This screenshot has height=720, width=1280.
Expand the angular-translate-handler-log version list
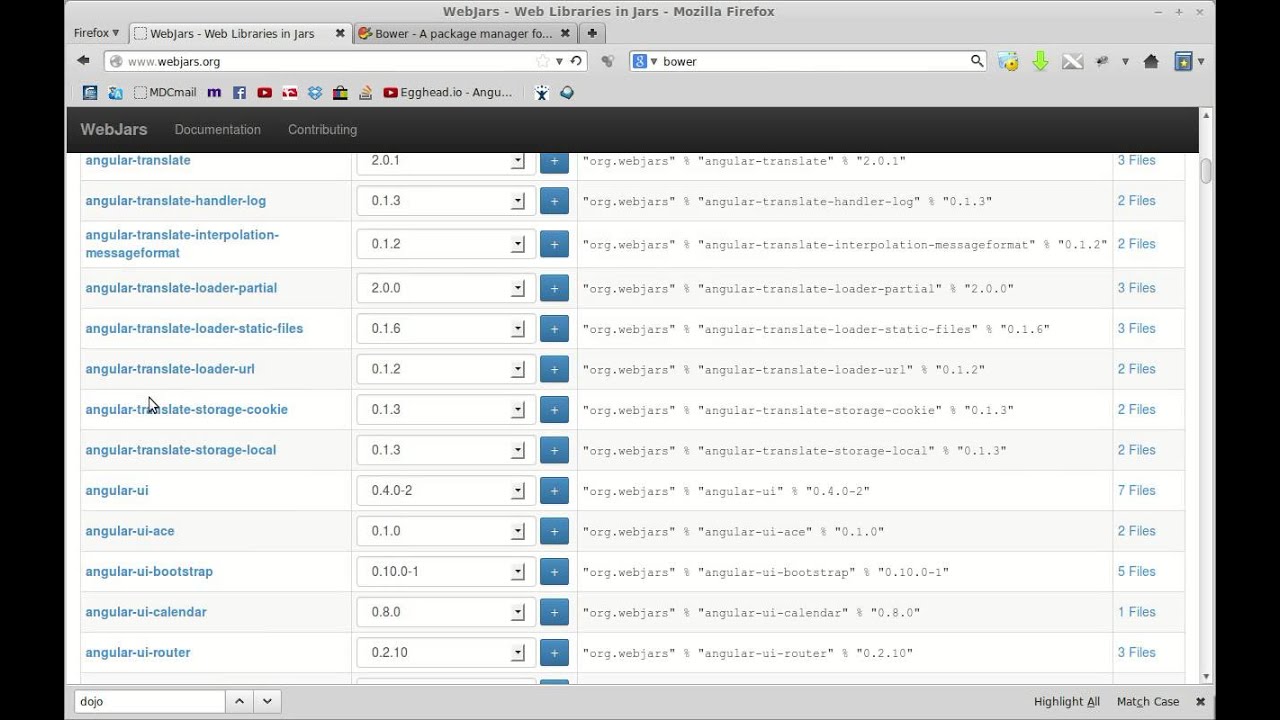445,200
